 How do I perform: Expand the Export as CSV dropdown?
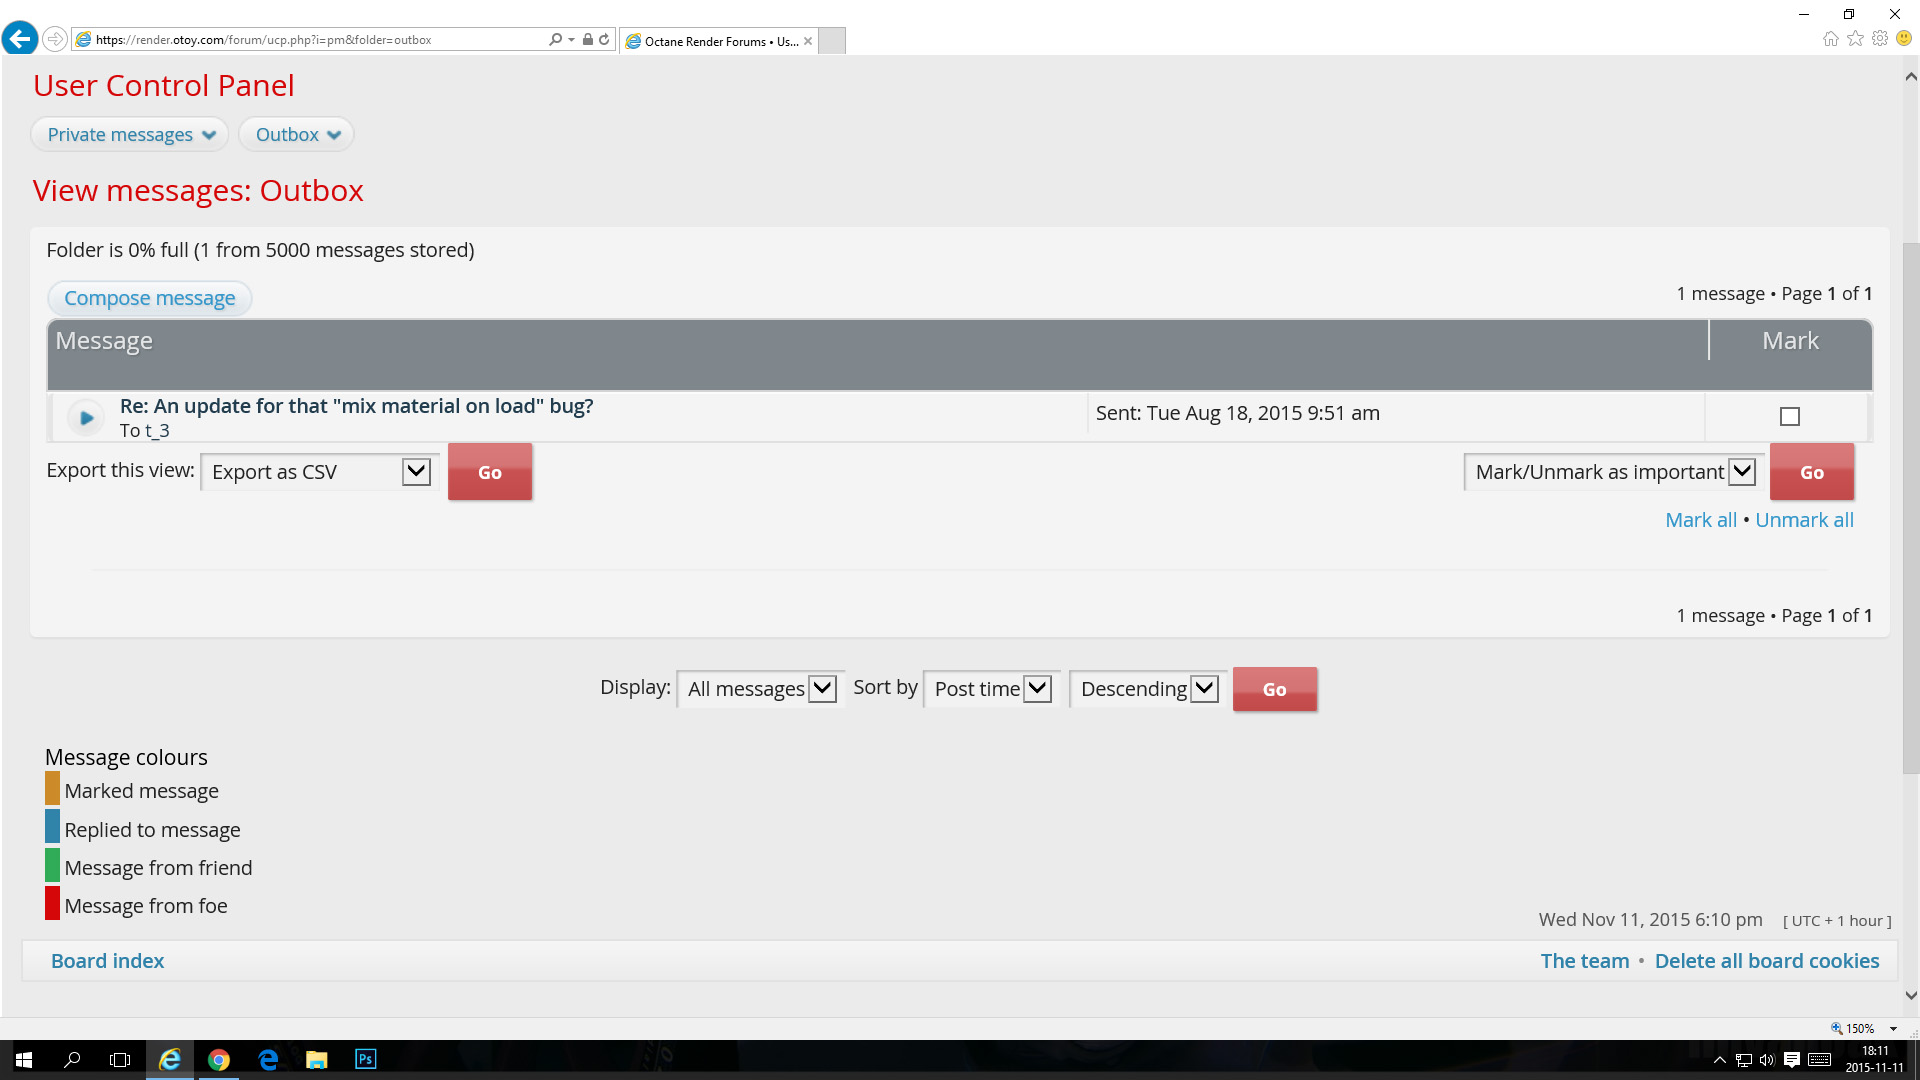pyautogui.click(x=320, y=472)
